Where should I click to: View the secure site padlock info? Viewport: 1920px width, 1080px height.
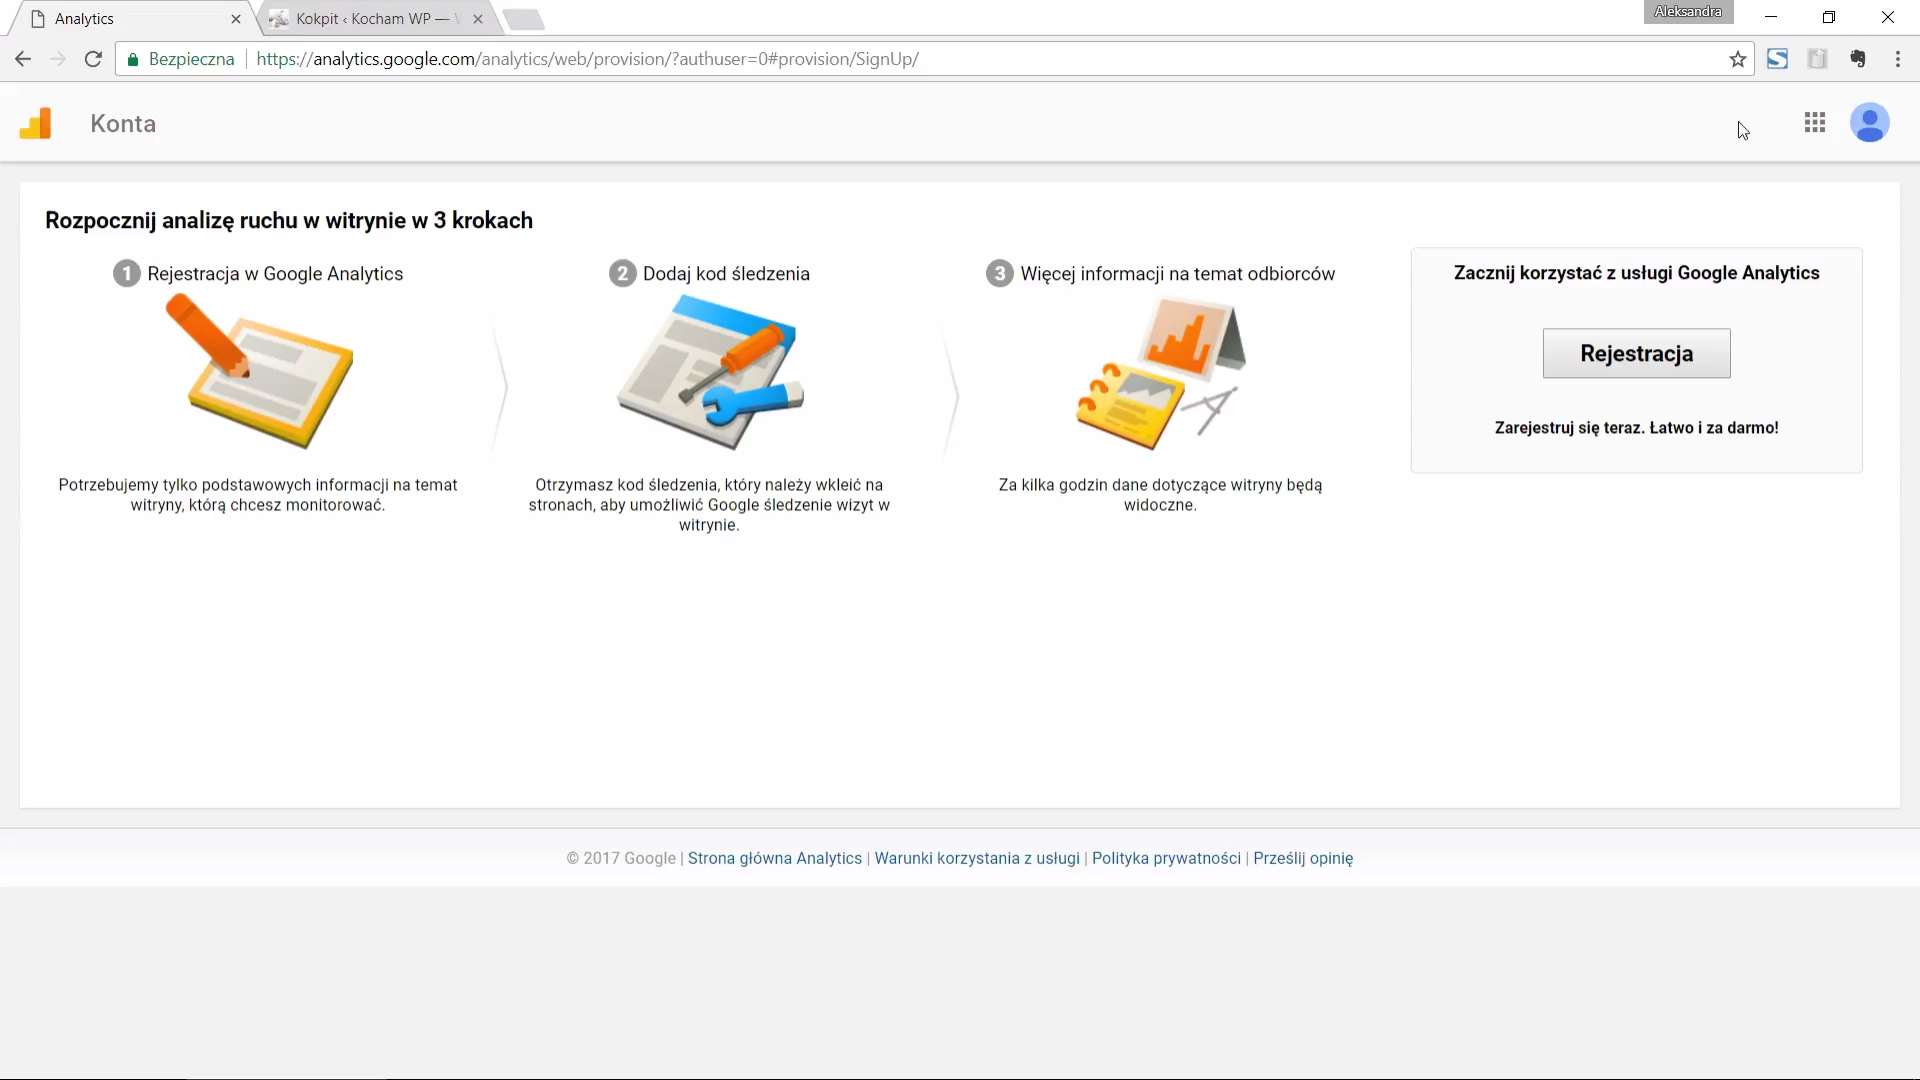[132, 59]
